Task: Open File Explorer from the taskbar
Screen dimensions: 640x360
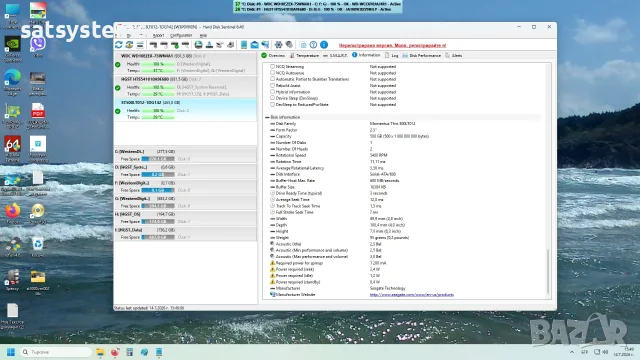Action: (100, 352)
